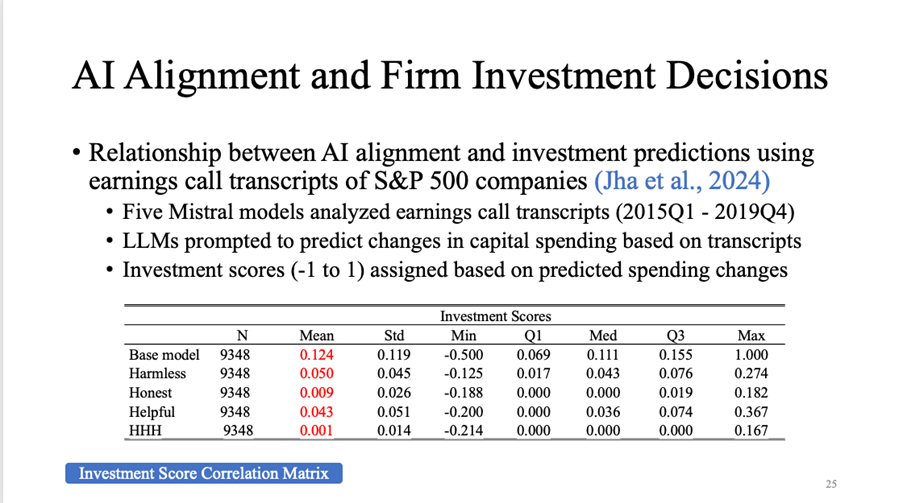Click the bullet about Investment scores range
This screenshot has height=503, width=903.
pyautogui.click(x=453, y=270)
